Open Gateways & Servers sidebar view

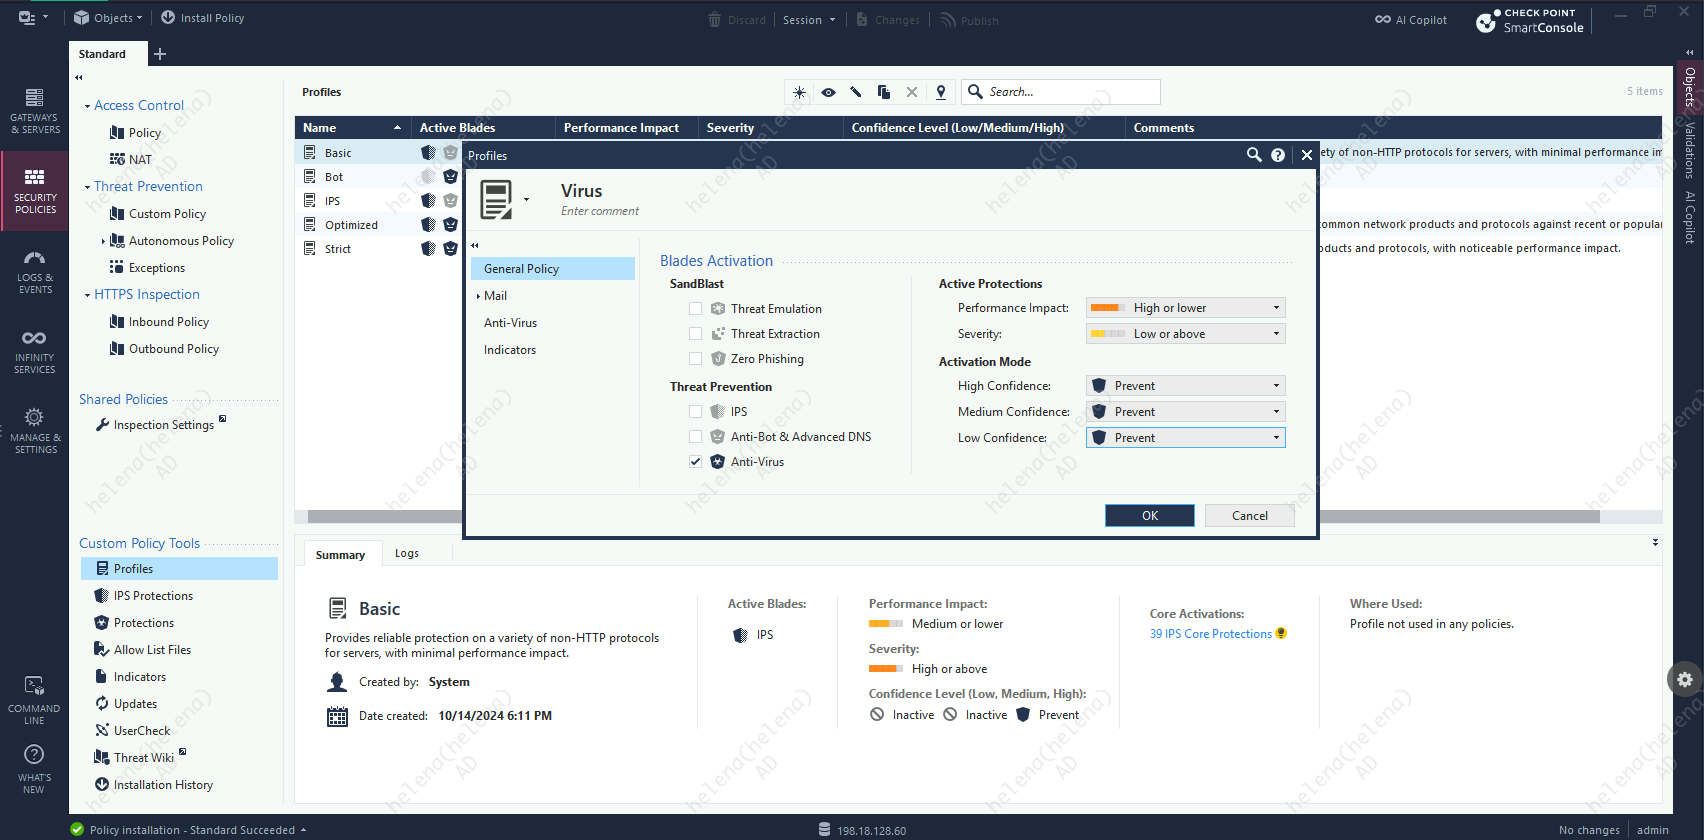tap(34, 109)
